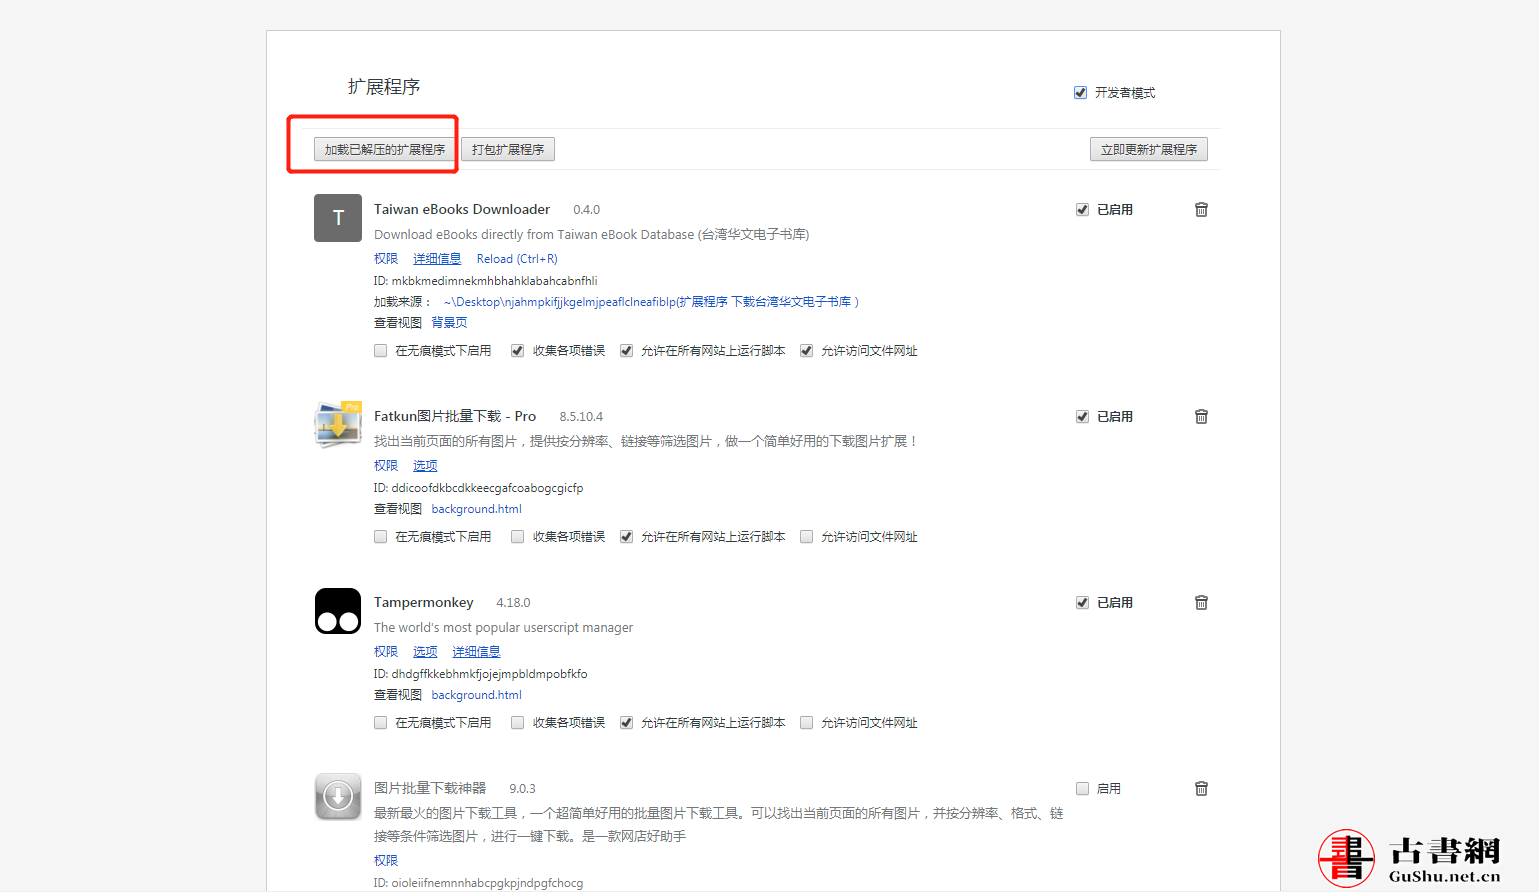The width and height of the screenshot is (1539, 893).
Task: Click the Fatkun图片批量下载 - Pro title
Action: tap(455, 416)
